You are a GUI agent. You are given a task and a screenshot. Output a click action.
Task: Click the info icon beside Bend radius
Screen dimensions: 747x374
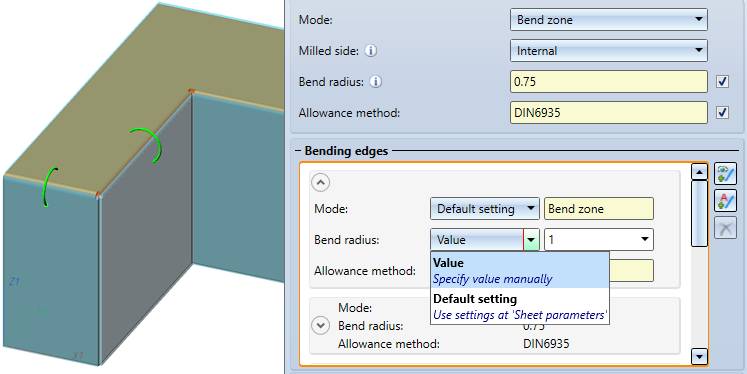[x=376, y=82]
